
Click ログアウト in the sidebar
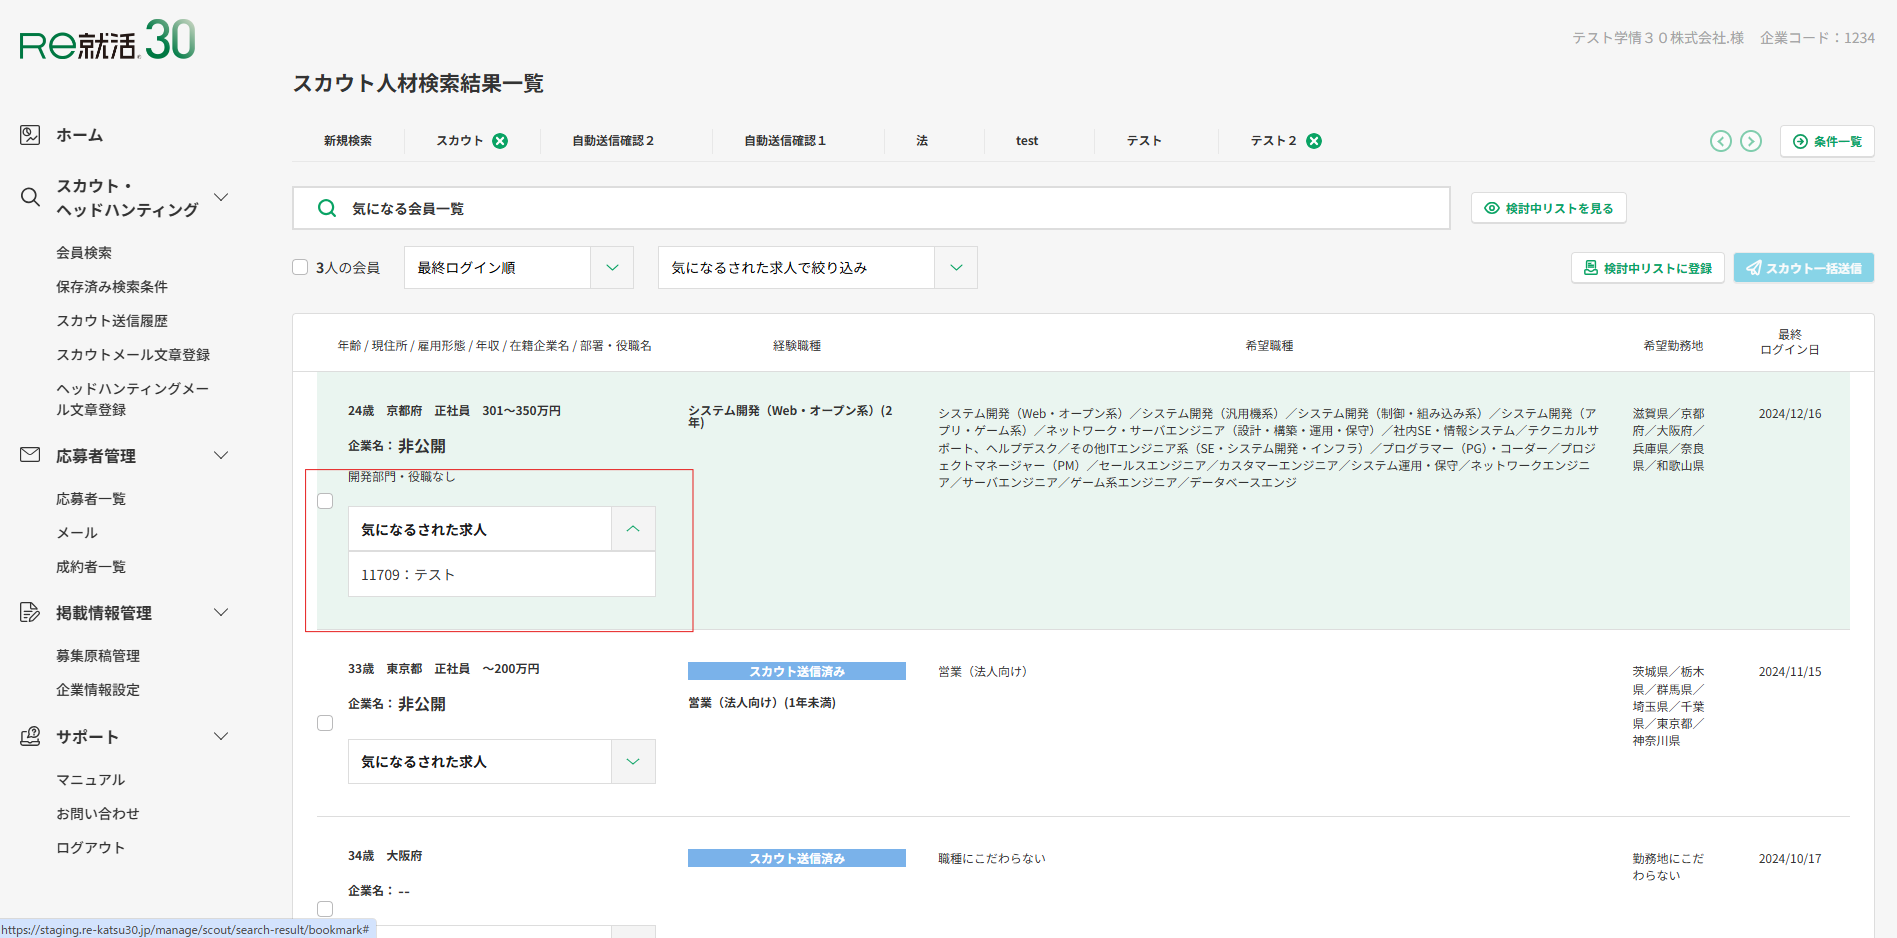[x=91, y=848]
